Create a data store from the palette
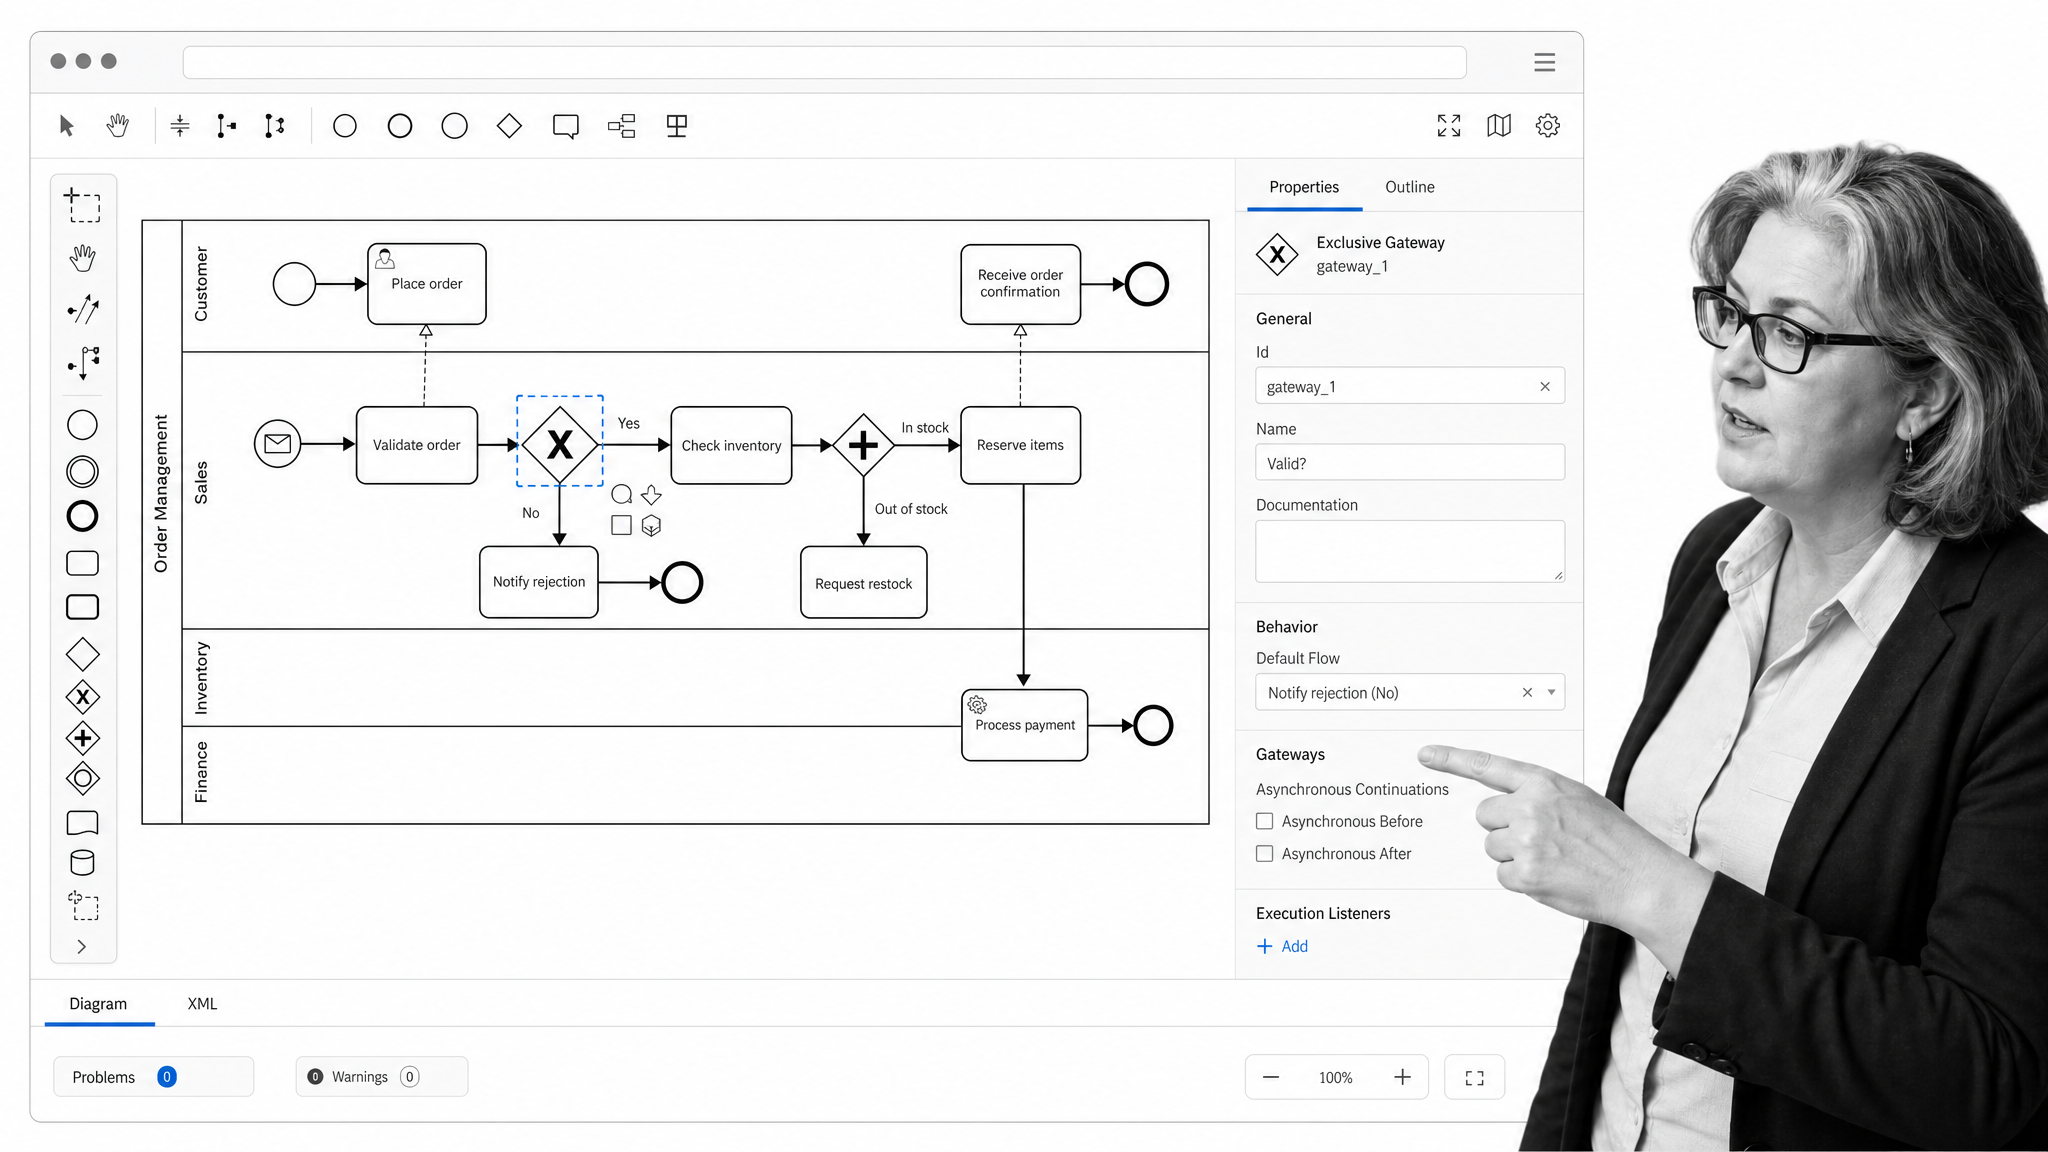The height and width of the screenshot is (1152, 2048). [x=82, y=863]
